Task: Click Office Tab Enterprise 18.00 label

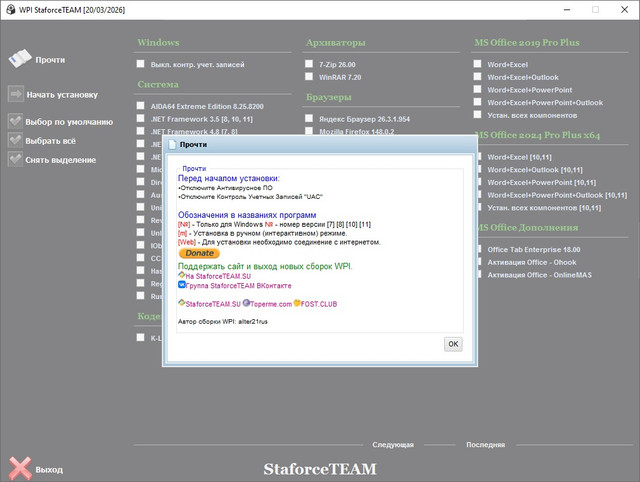Action: 533,249
